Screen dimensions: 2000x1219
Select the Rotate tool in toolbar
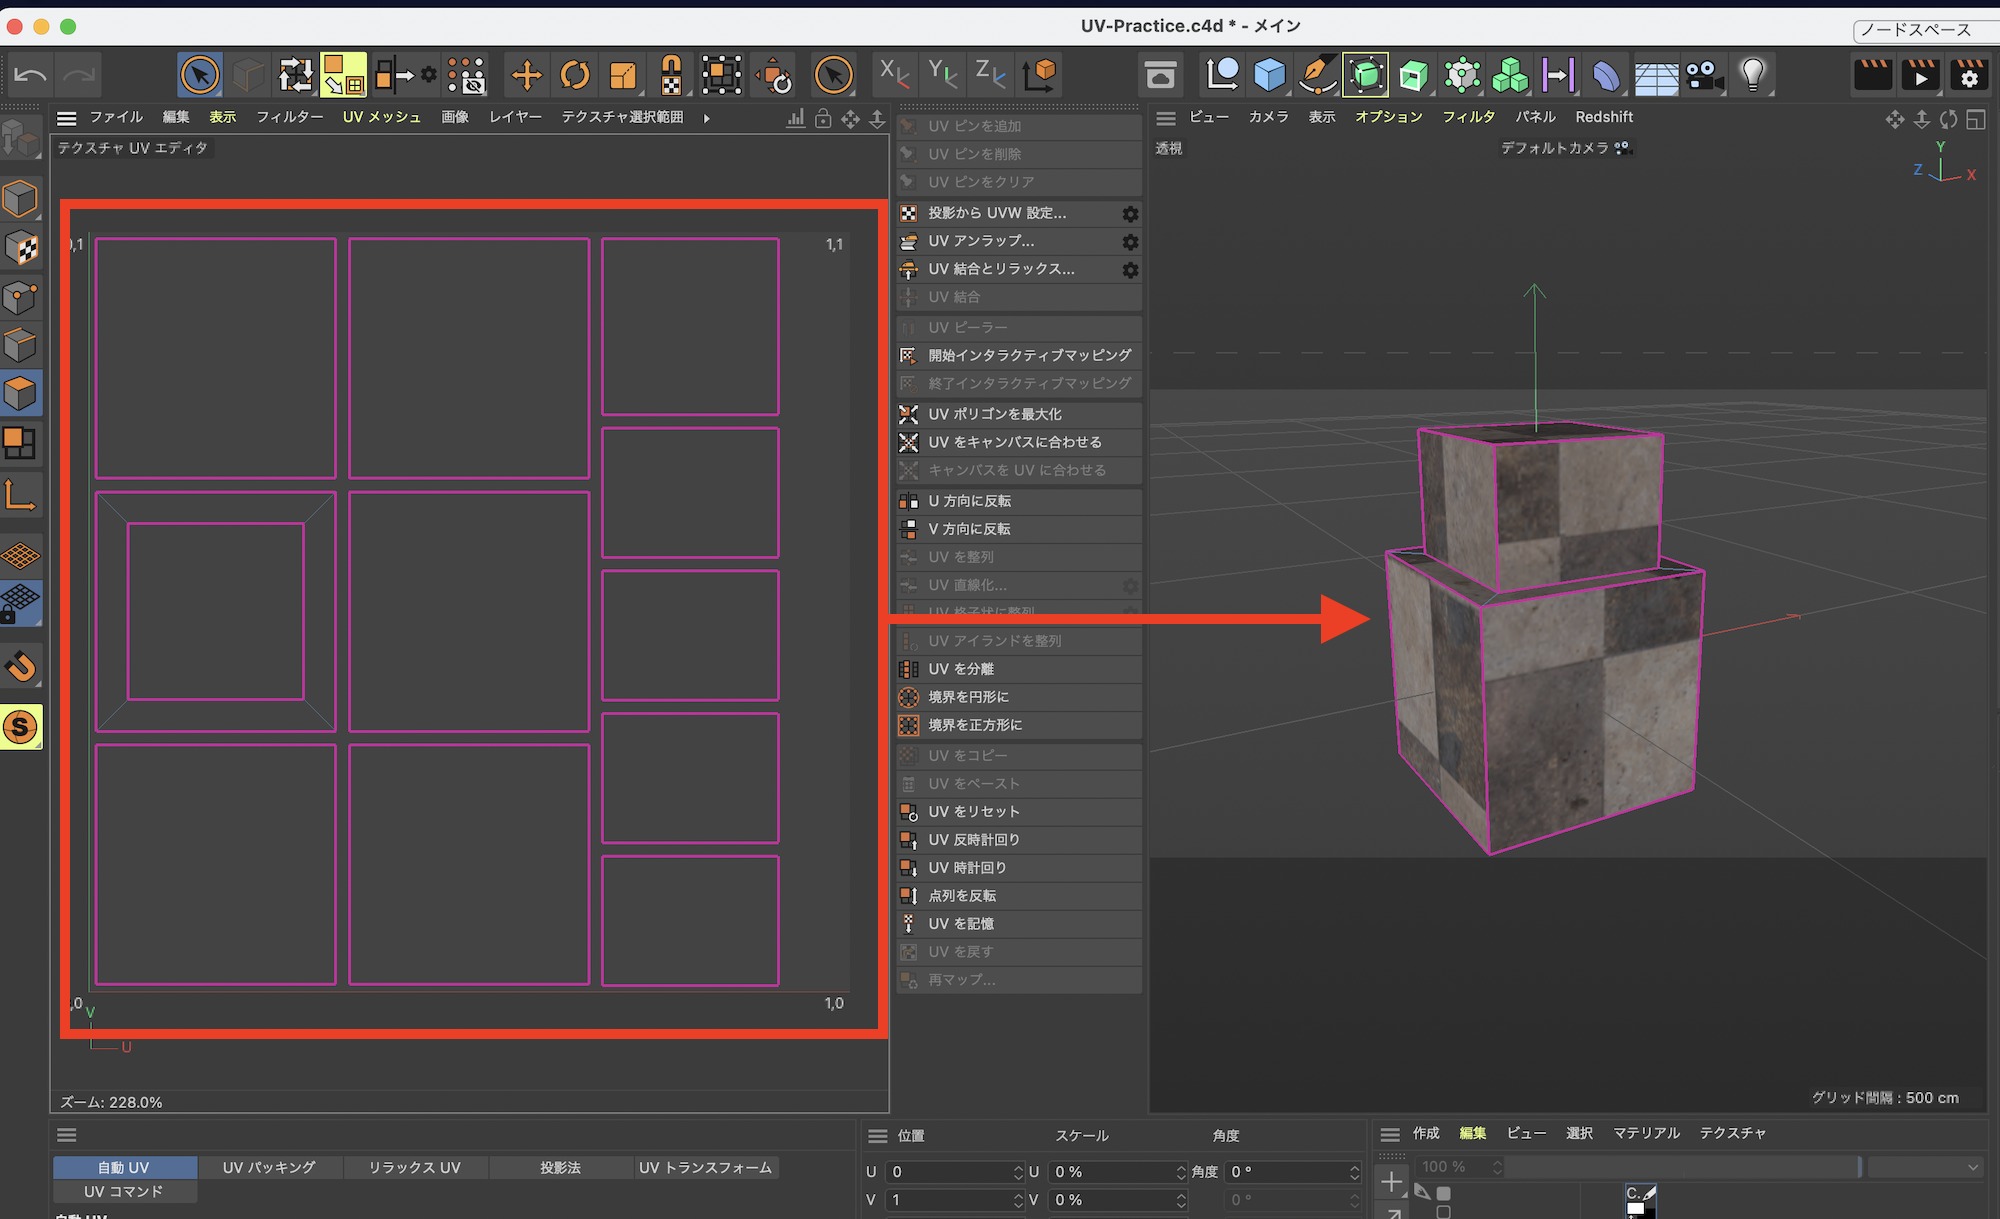tap(575, 75)
